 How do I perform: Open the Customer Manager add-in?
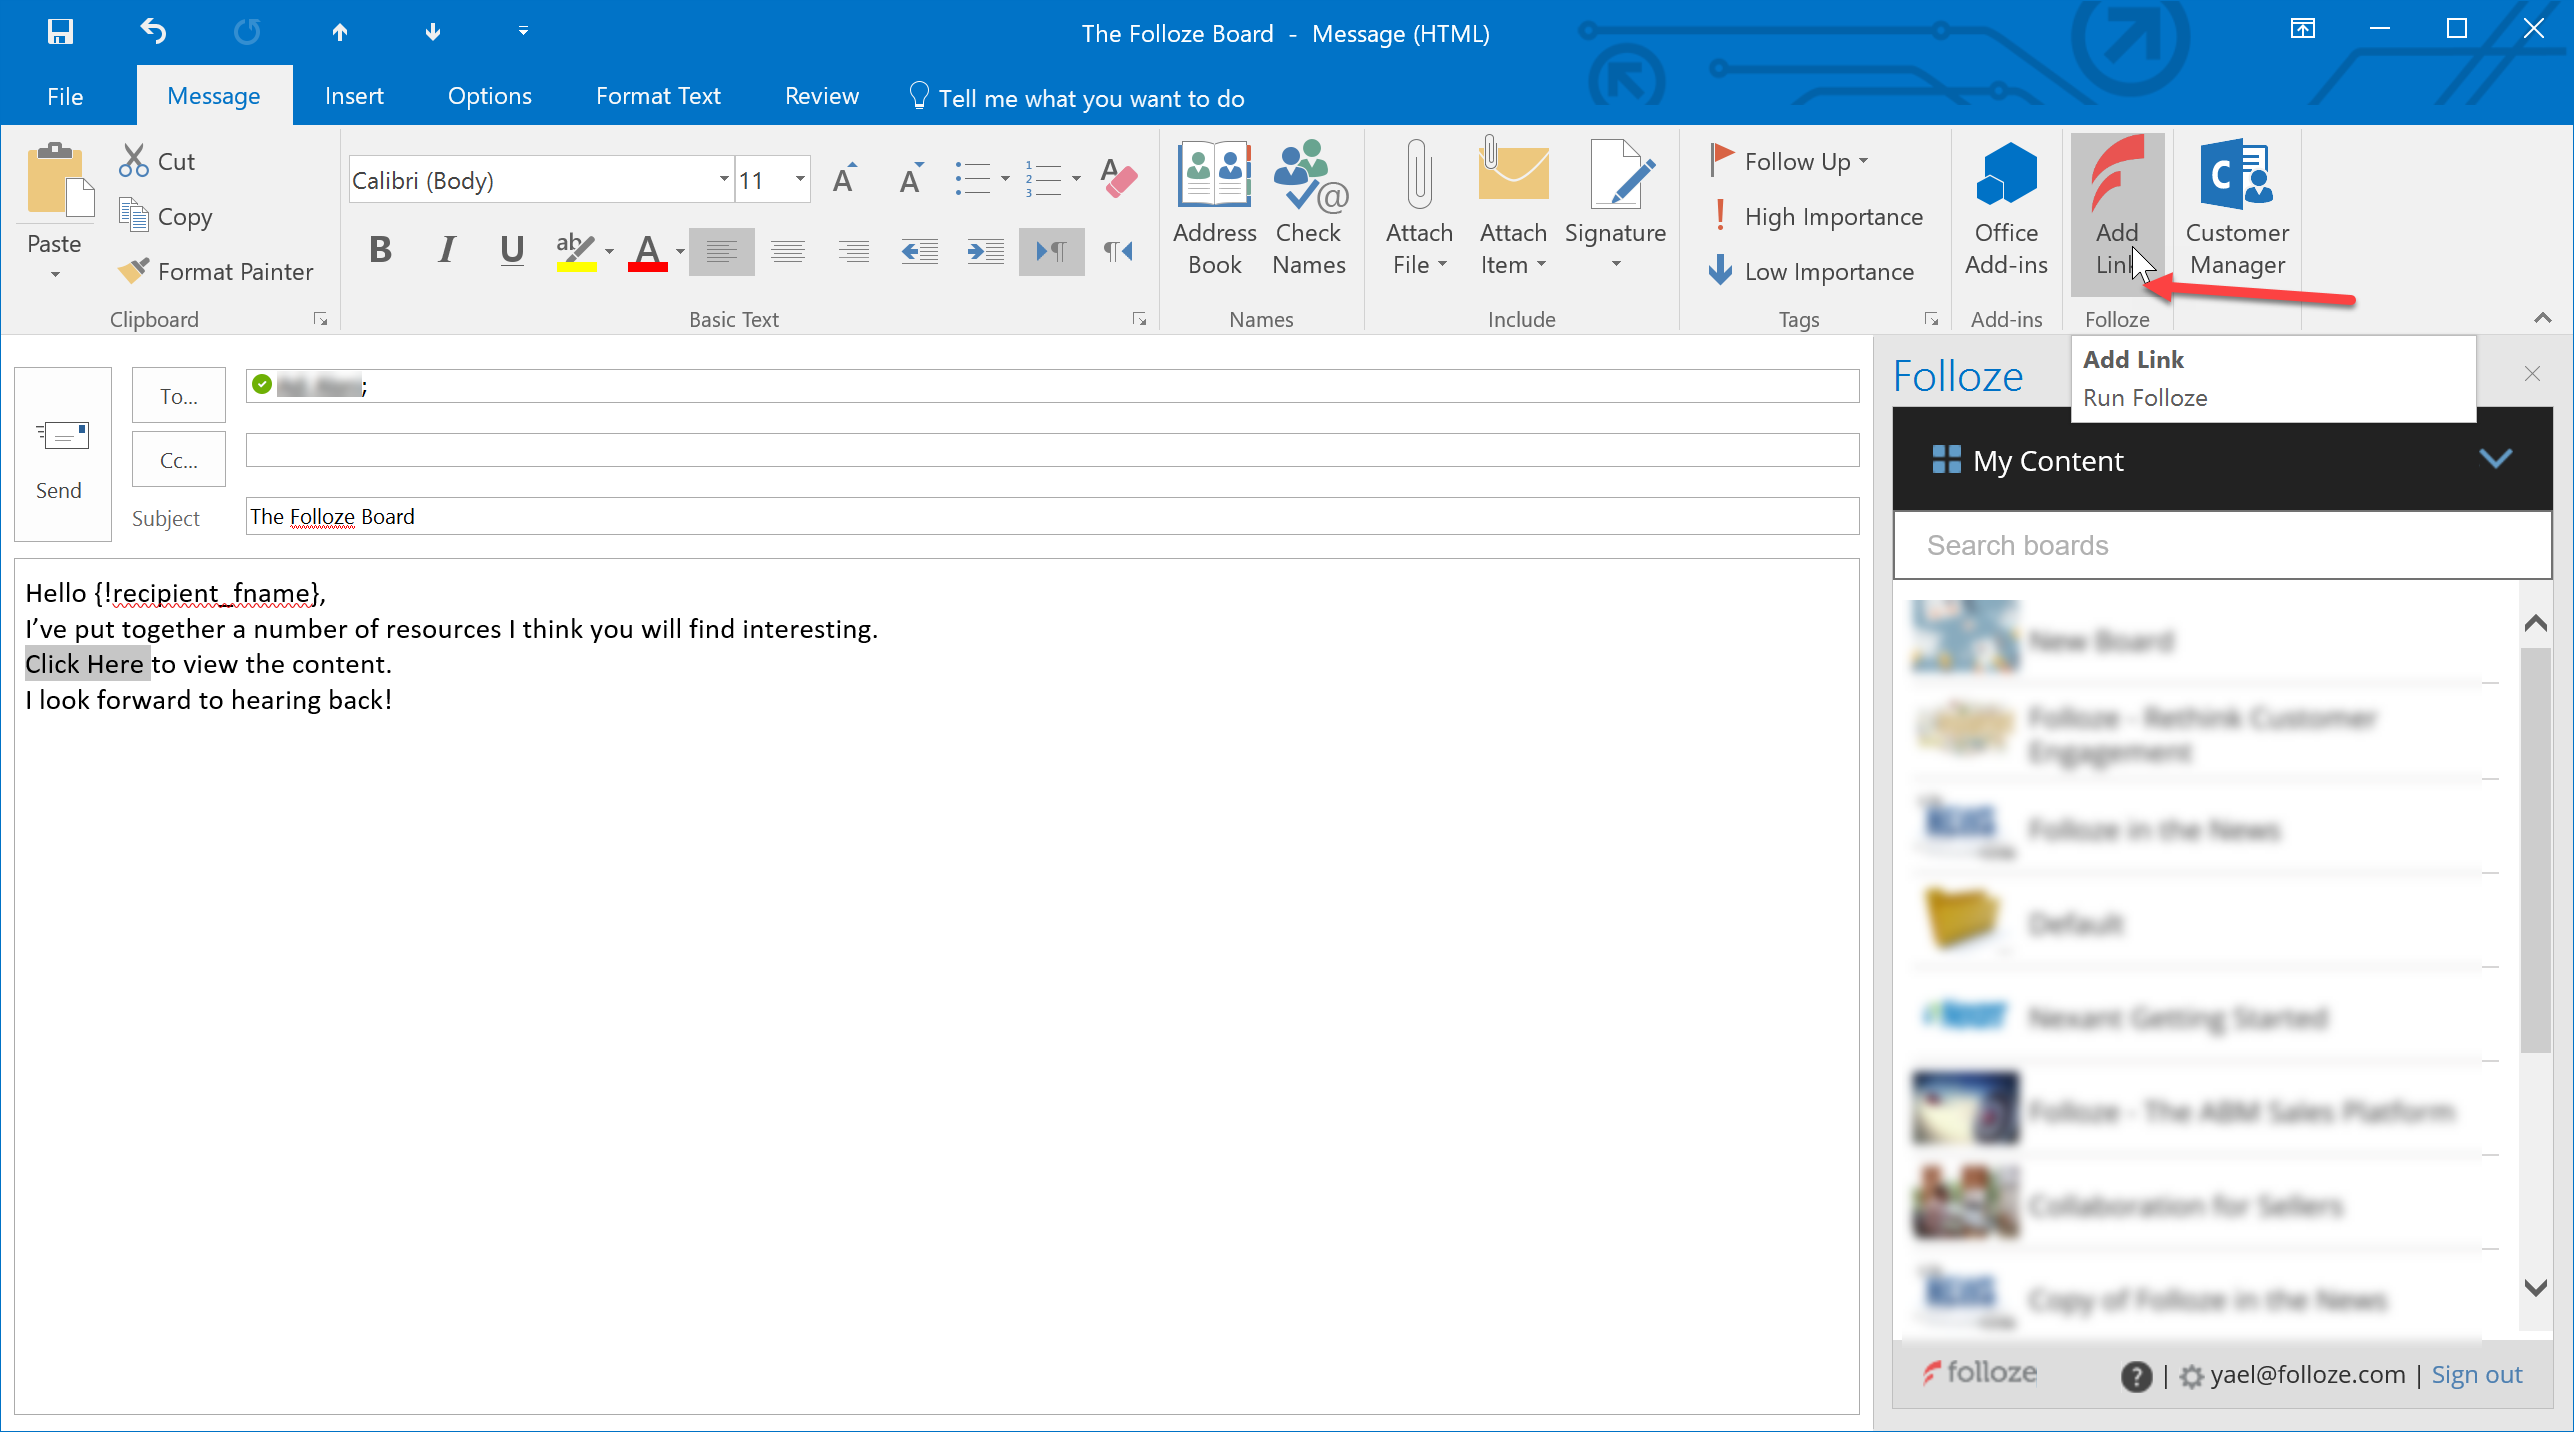pos(2237,210)
